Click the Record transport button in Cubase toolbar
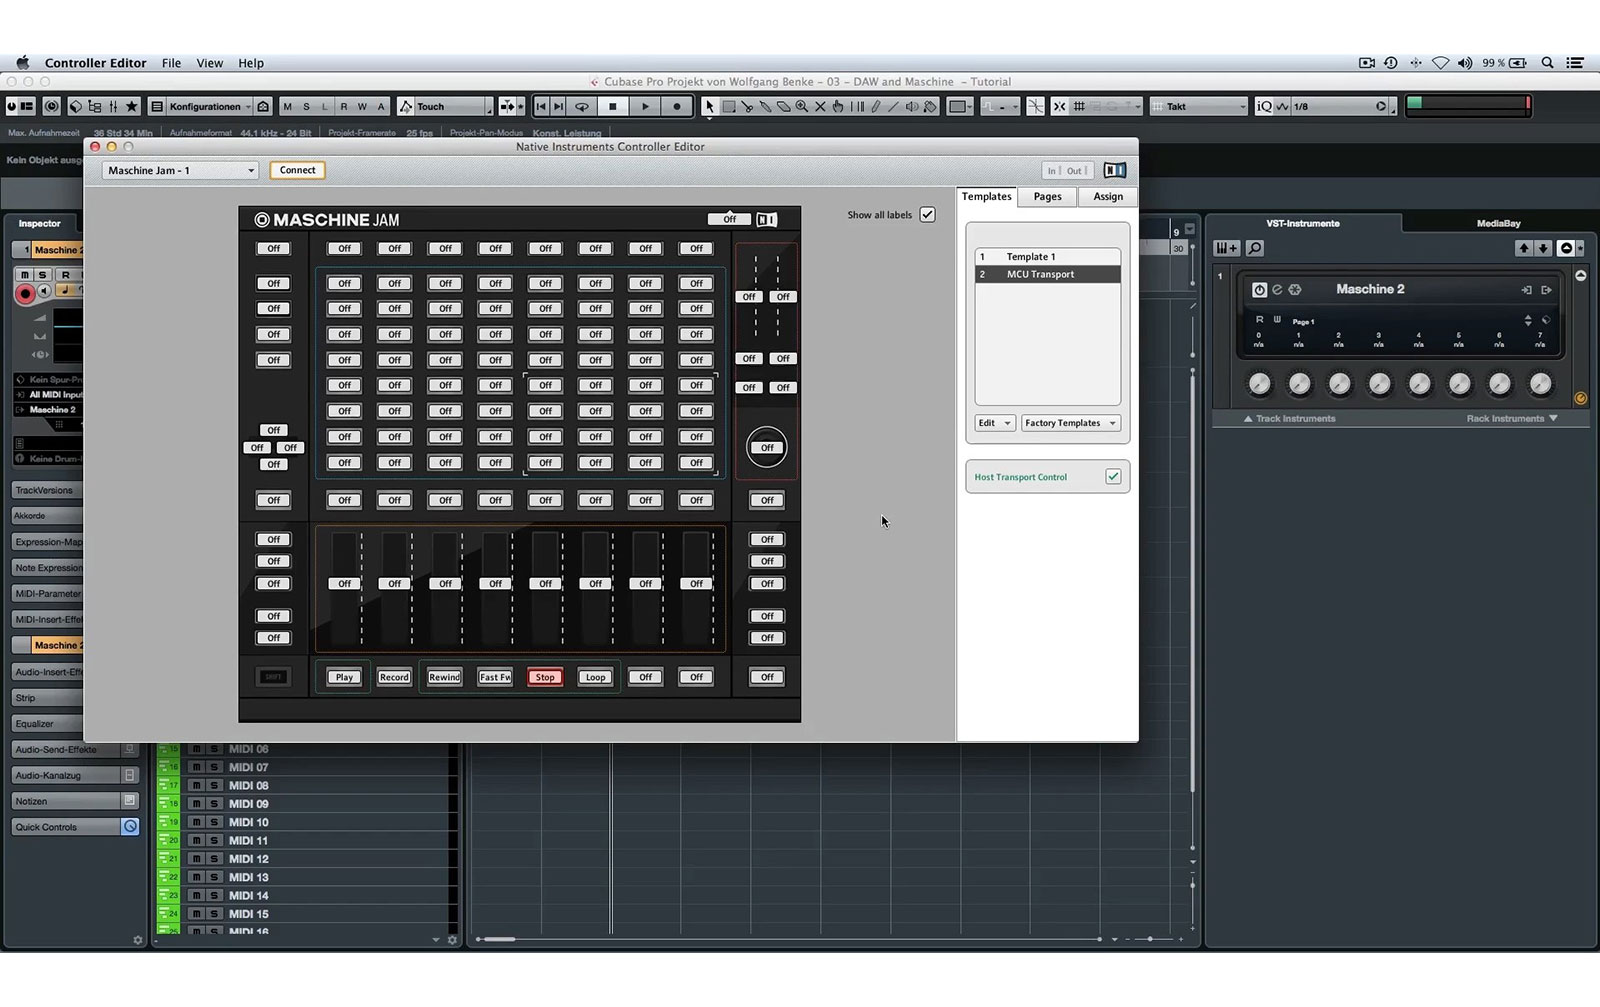1600x1007 pixels. click(x=677, y=106)
